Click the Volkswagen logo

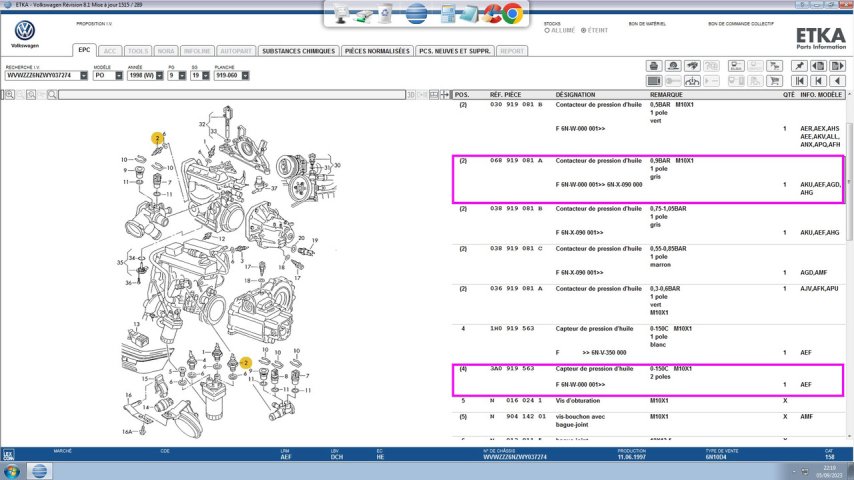click(x=25, y=31)
